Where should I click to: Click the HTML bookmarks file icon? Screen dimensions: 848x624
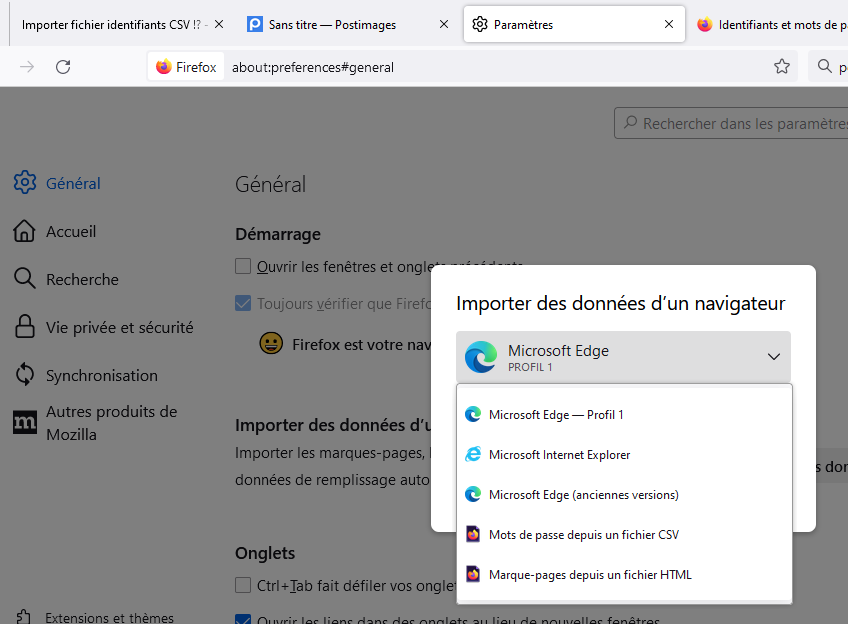pyautogui.click(x=473, y=574)
